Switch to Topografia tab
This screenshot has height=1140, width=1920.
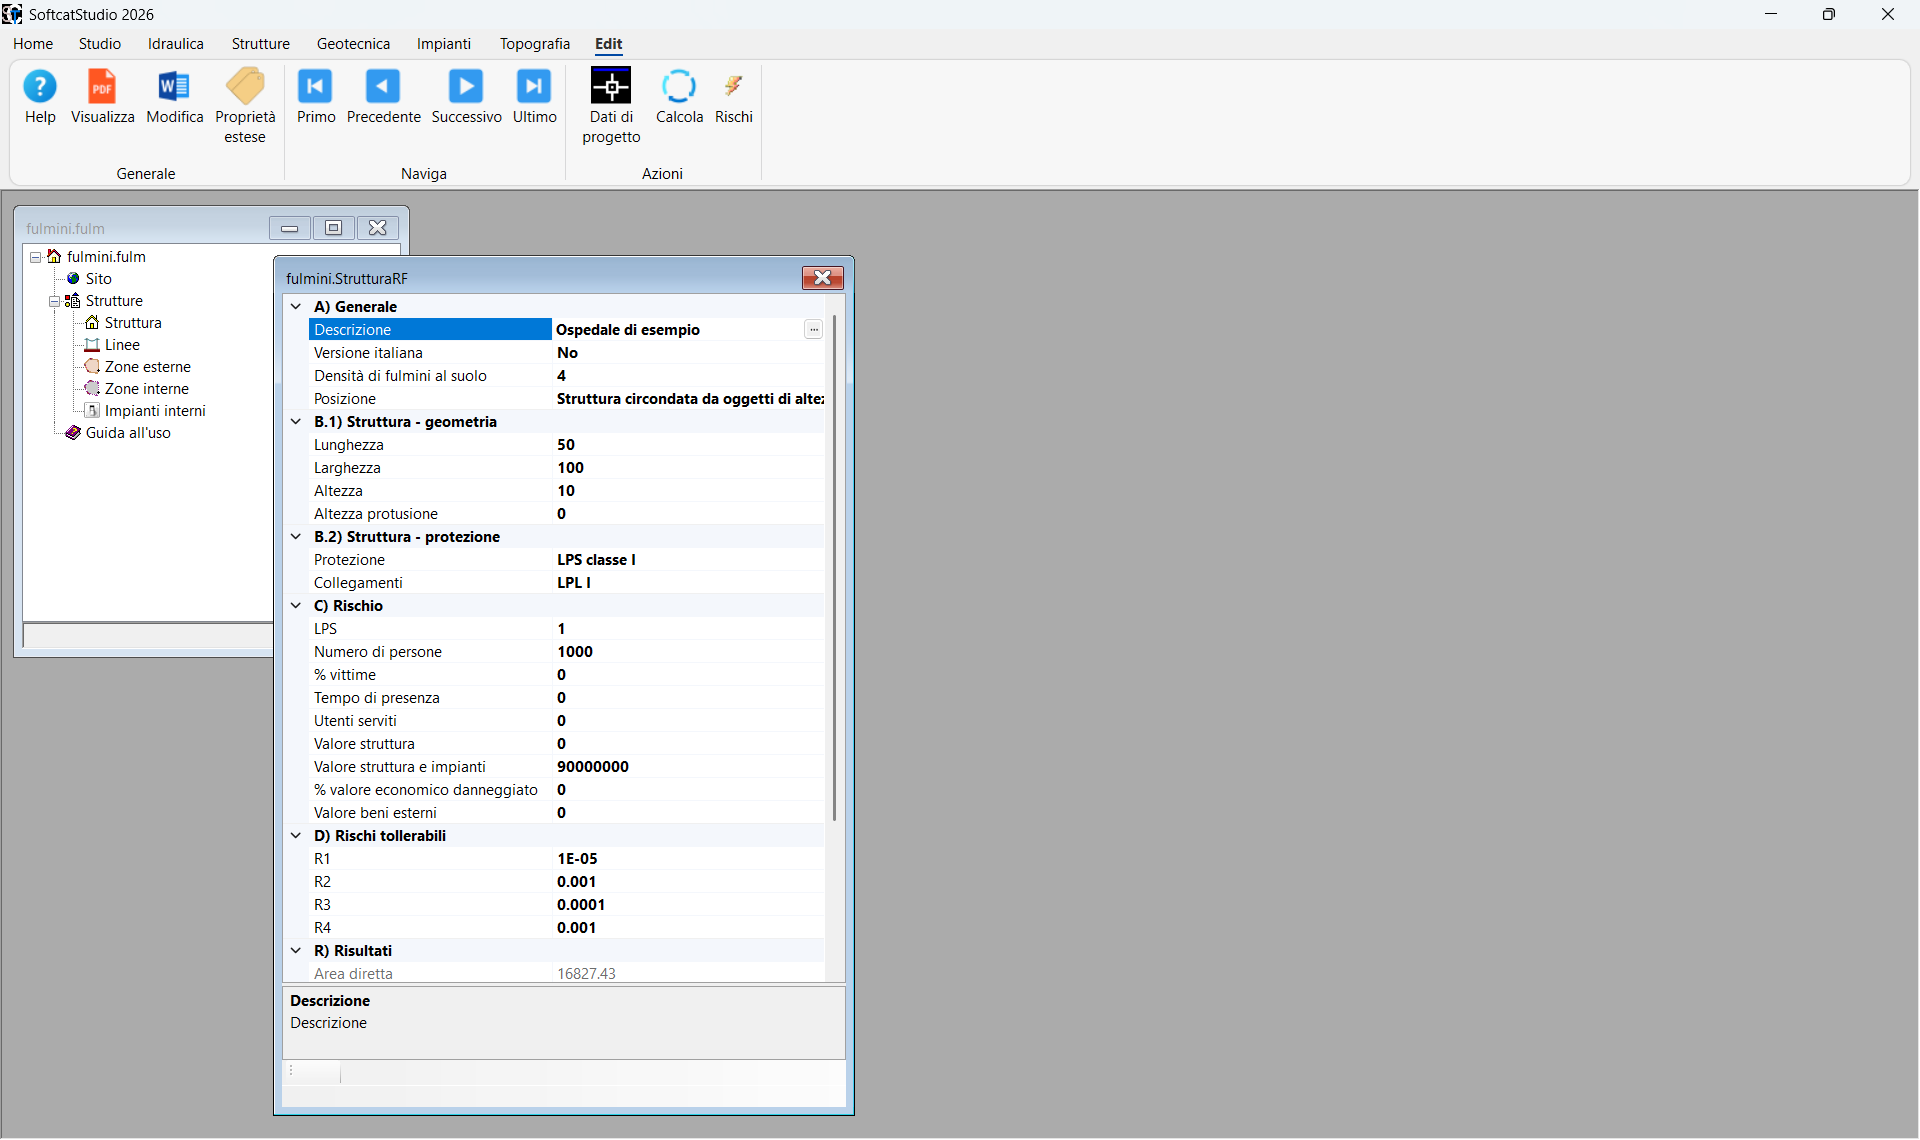pyautogui.click(x=535, y=44)
